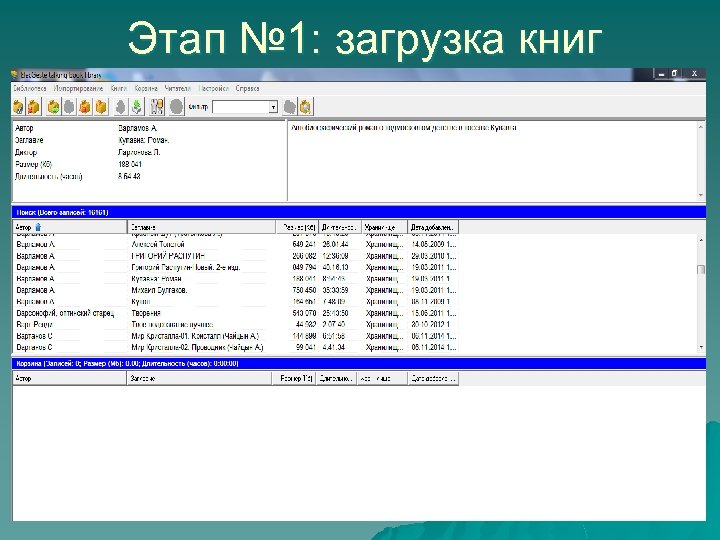The image size is (720, 540).
Task: Sort search results by Длительность column
Action: coord(340,227)
